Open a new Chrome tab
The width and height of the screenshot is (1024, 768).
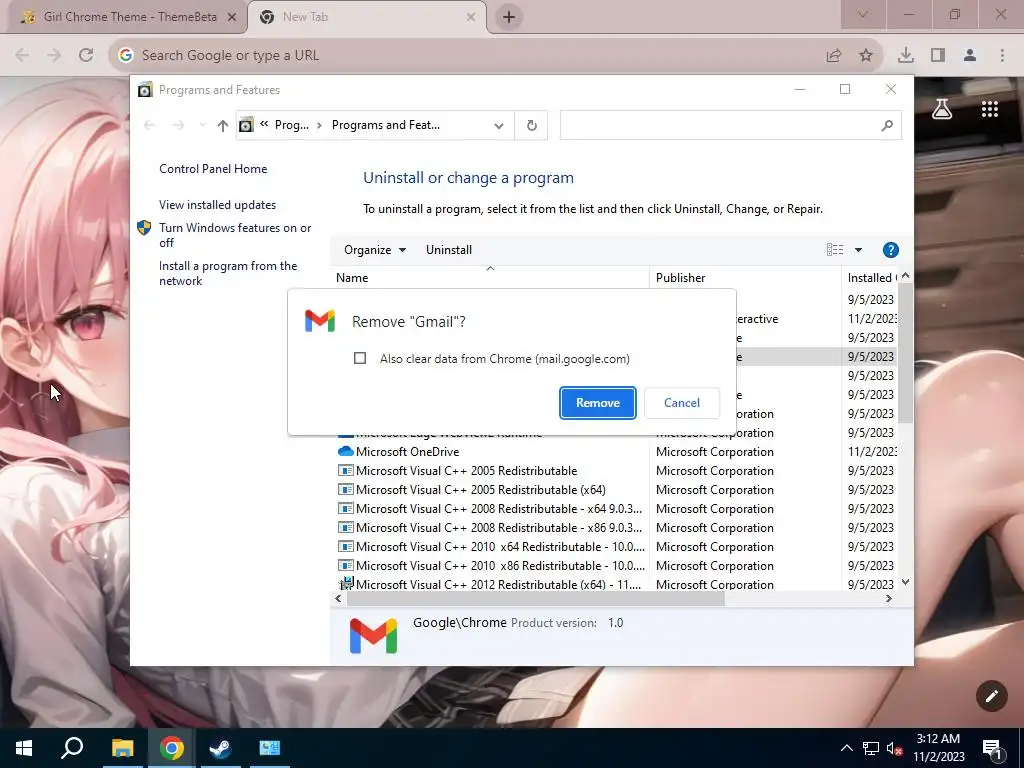pyautogui.click(x=509, y=17)
